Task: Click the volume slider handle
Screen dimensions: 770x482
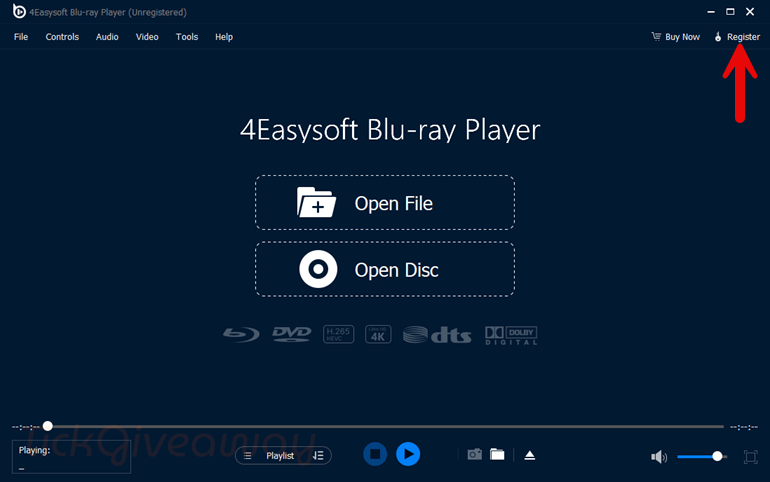Action: tap(717, 456)
